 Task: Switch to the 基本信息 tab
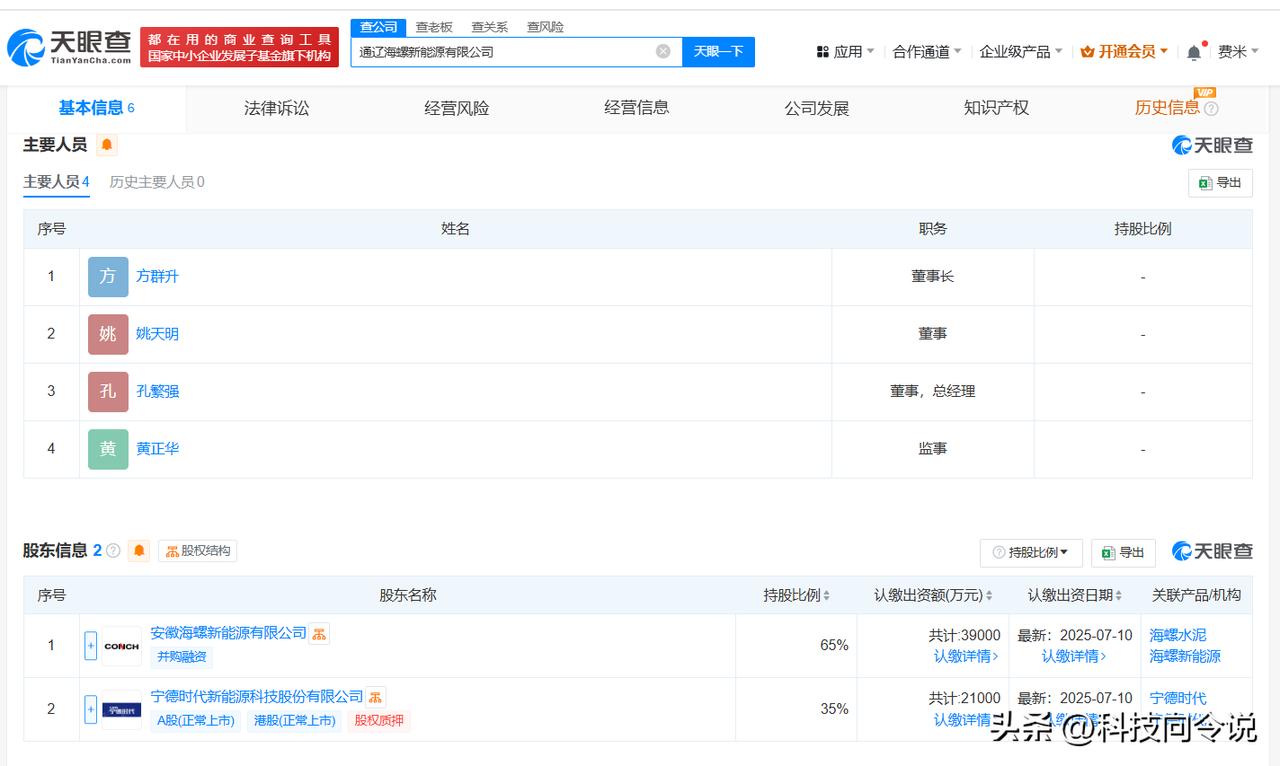pos(96,108)
